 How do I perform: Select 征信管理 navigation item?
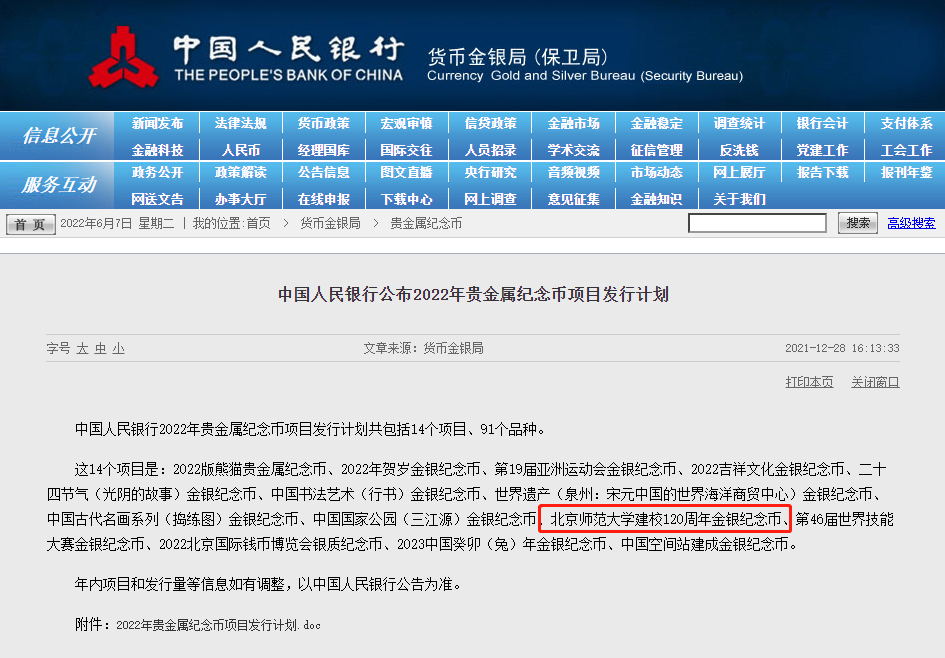tap(657, 150)
